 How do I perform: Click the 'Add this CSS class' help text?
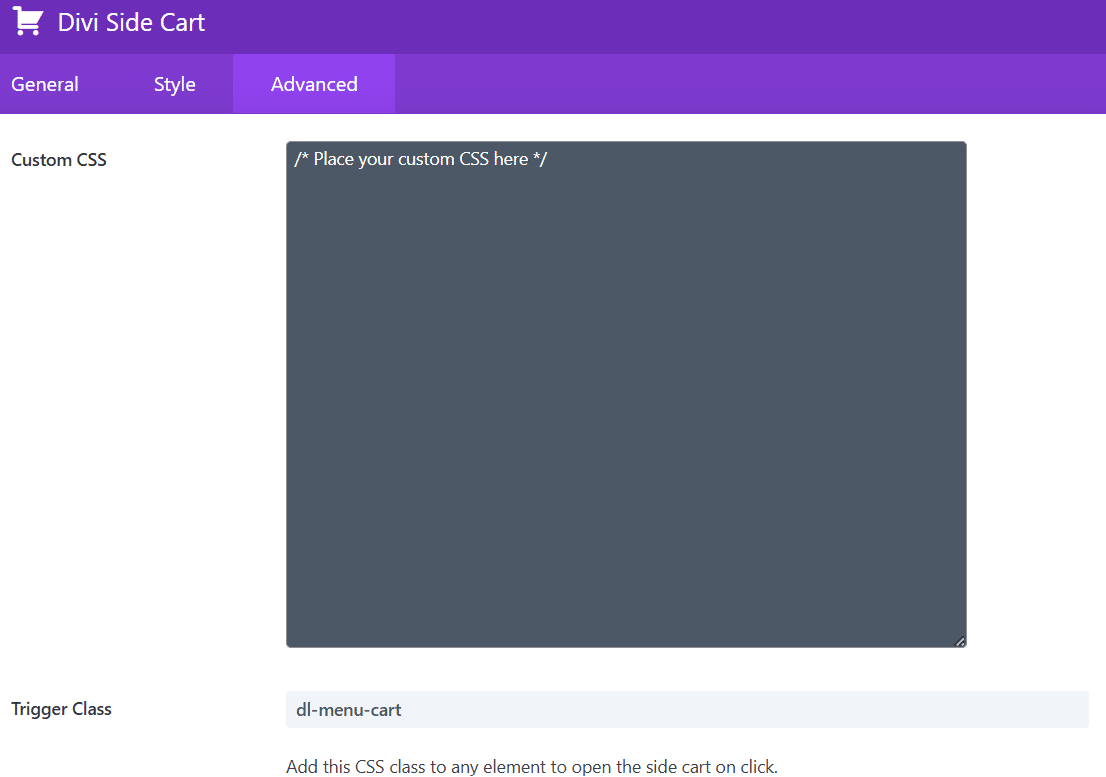point(532,766)
